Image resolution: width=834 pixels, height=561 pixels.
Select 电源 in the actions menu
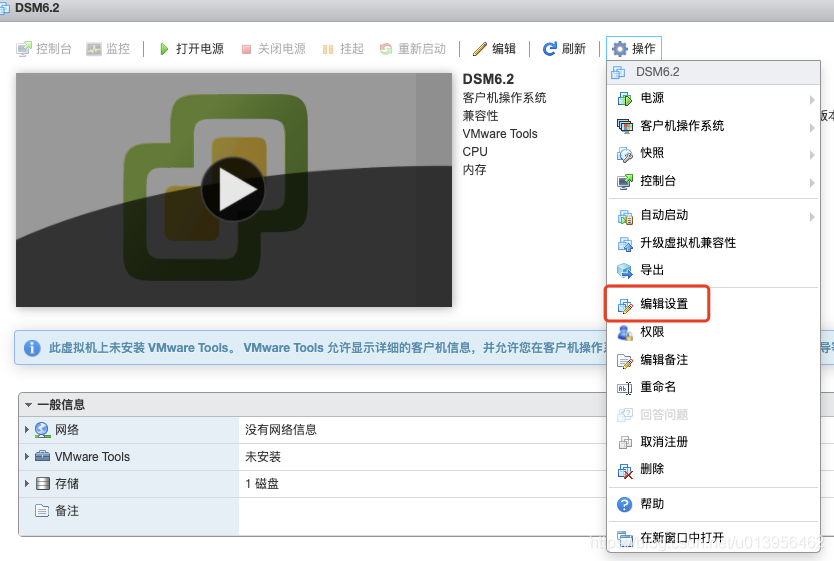pos(713,98)
